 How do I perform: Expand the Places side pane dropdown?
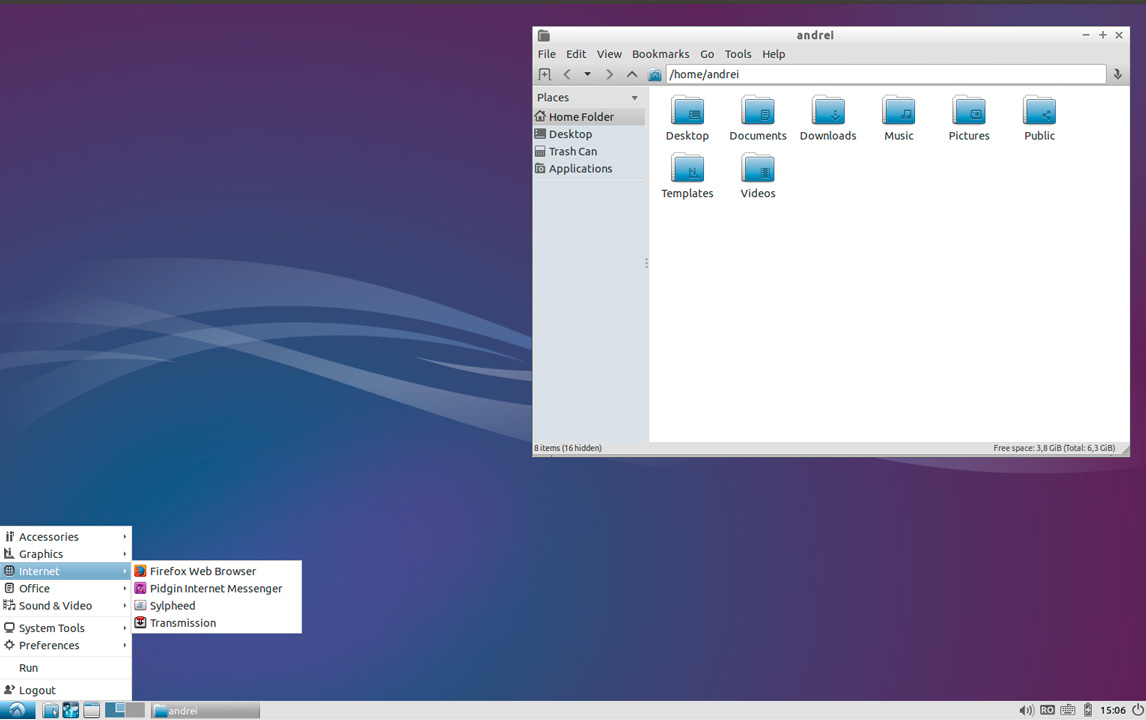click(634, 98)
